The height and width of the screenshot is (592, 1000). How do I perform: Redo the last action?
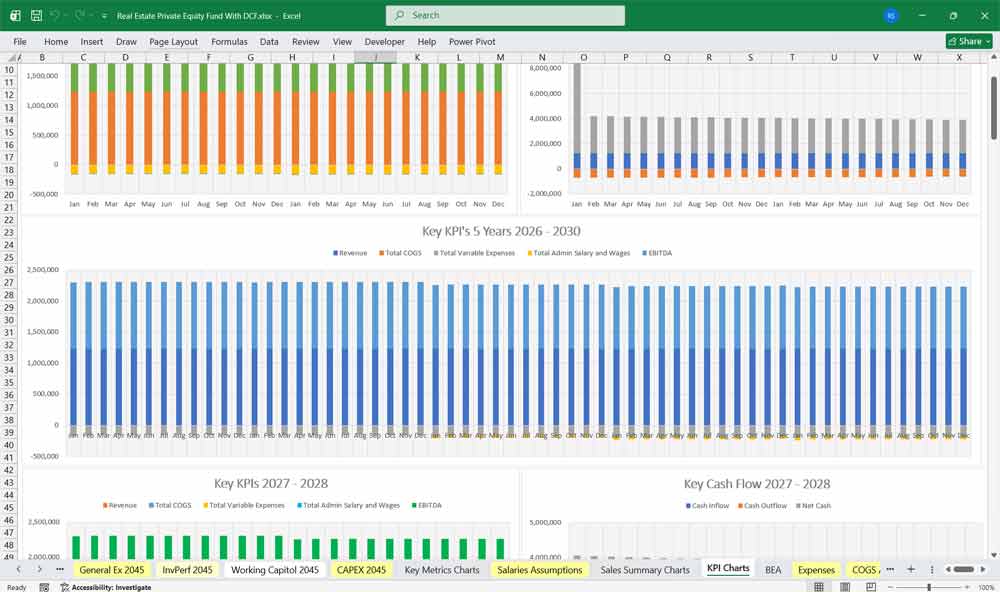[x=77, y=15]
